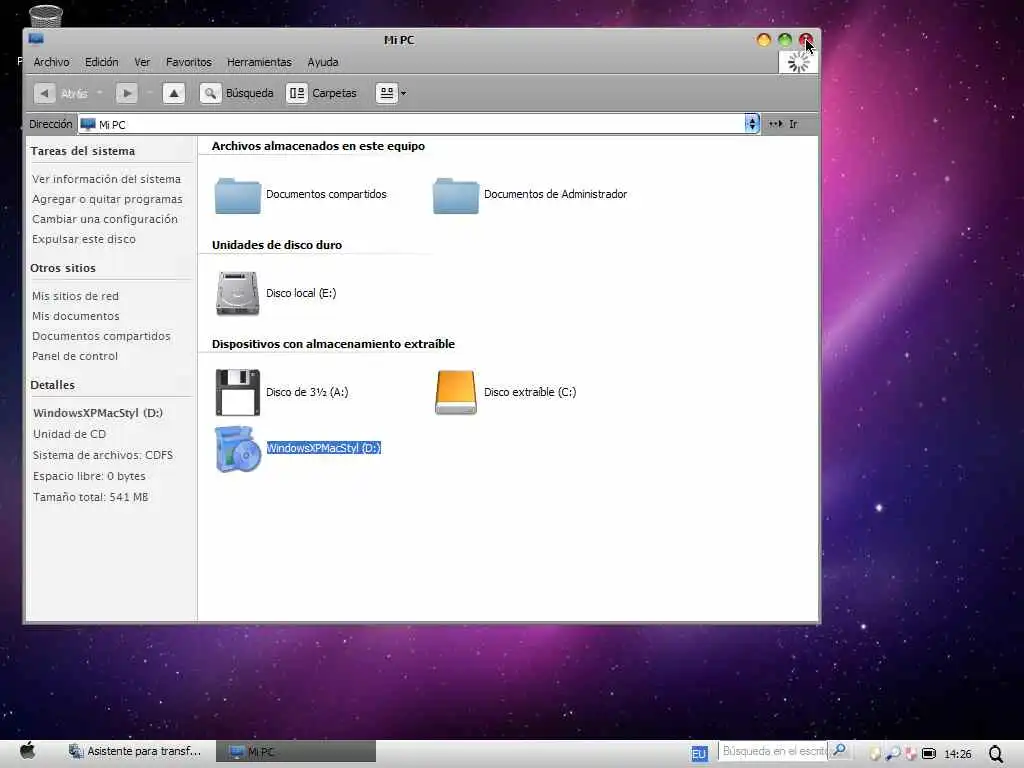The height and width of the screenshot is (768, 1024).
Task: Click Cambiar una configuración link
Action: click(104, 219)
